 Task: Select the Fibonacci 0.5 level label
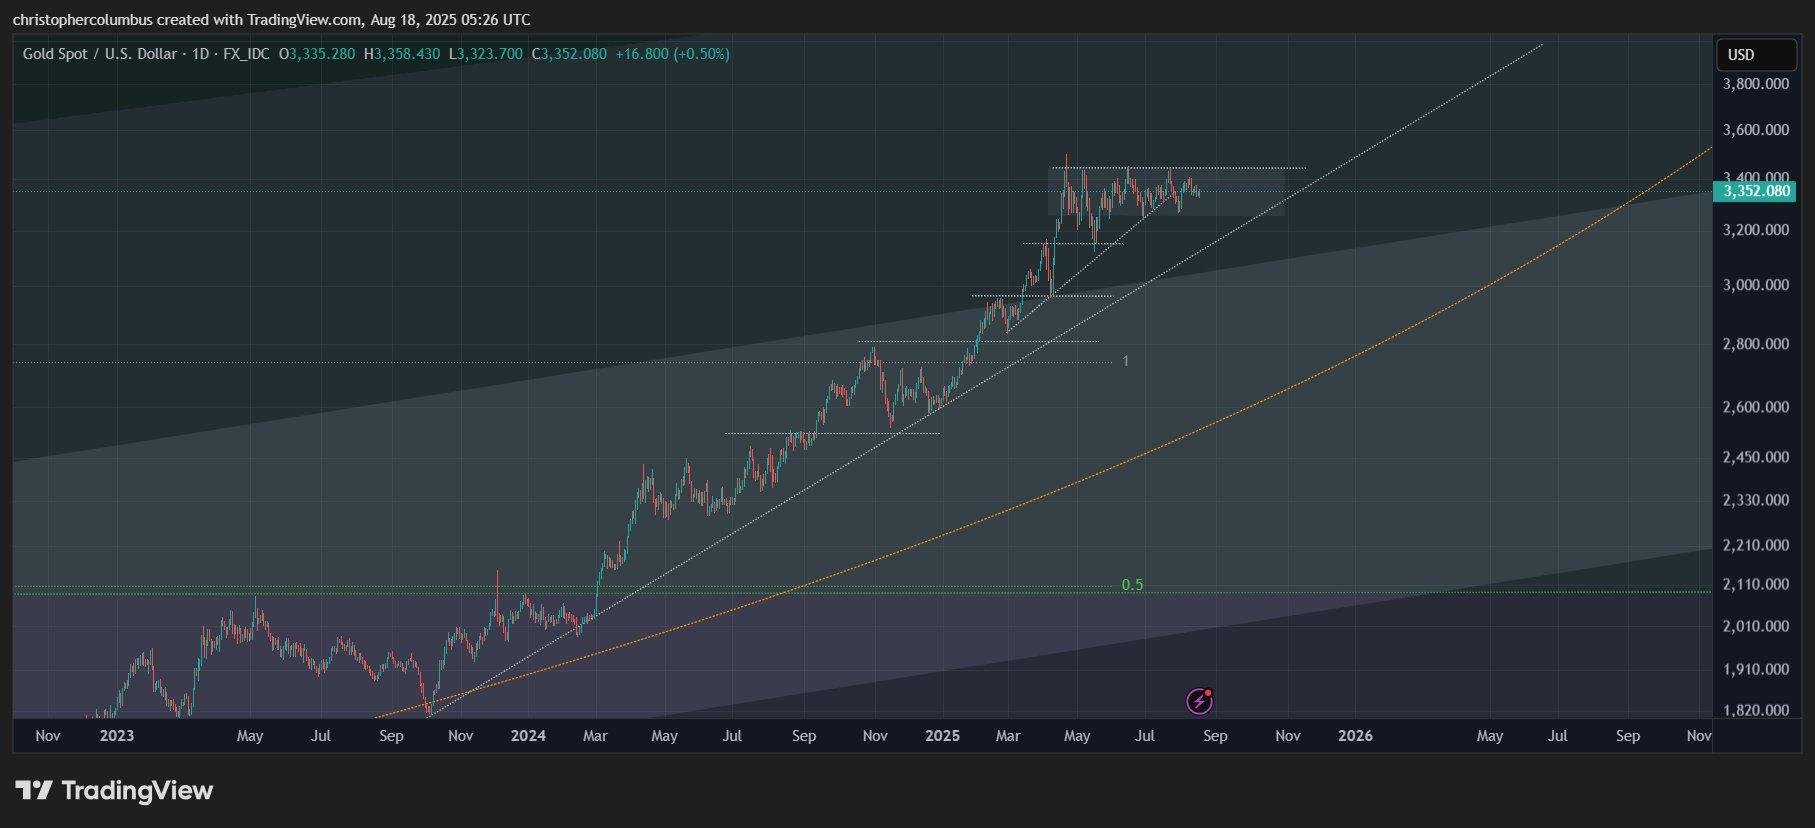point(1132,585)
